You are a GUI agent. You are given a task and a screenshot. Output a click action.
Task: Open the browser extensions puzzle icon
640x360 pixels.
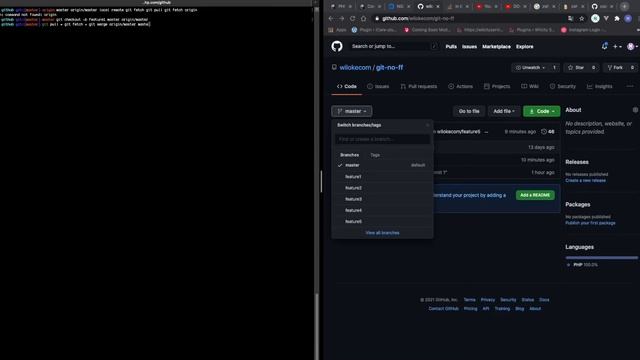[x=617, y=18]
